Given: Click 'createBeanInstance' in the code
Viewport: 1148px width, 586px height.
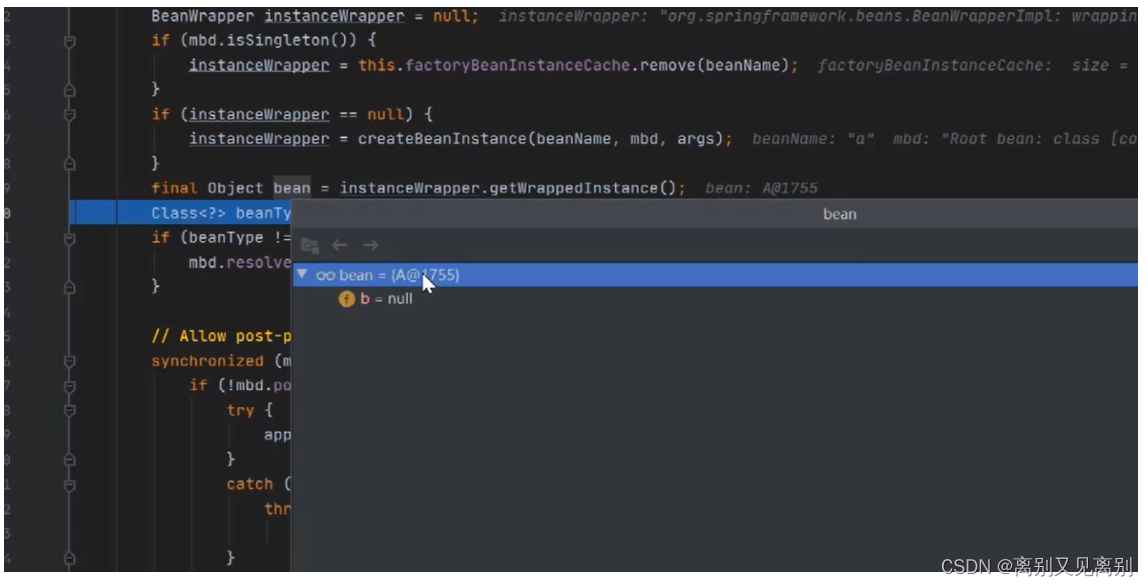Looking at the screenshot, I should 442,139.
